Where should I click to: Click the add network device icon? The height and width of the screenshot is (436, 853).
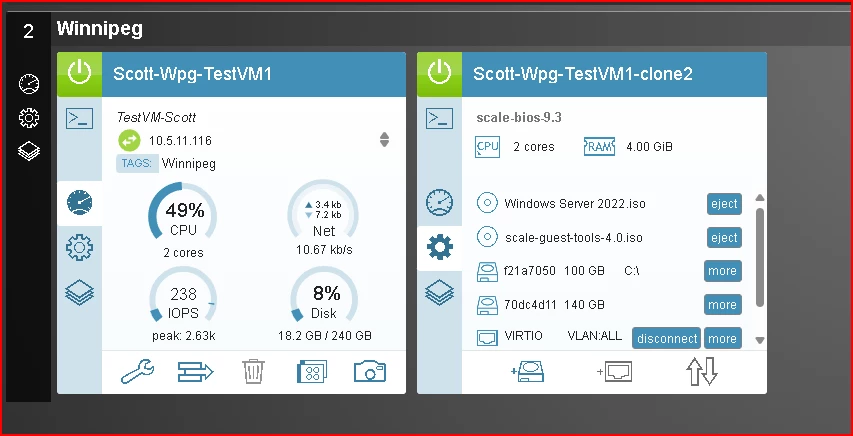coord(614,372)
